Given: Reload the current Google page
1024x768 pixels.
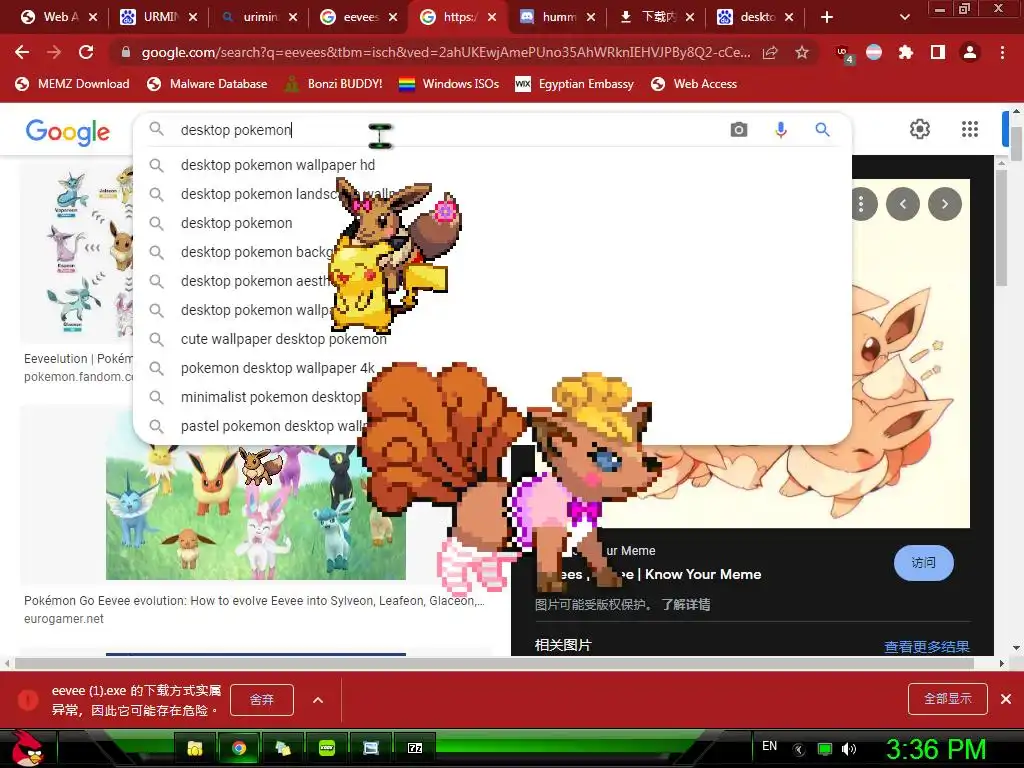Looking at the screenshot, I should (x=86, y=52).
